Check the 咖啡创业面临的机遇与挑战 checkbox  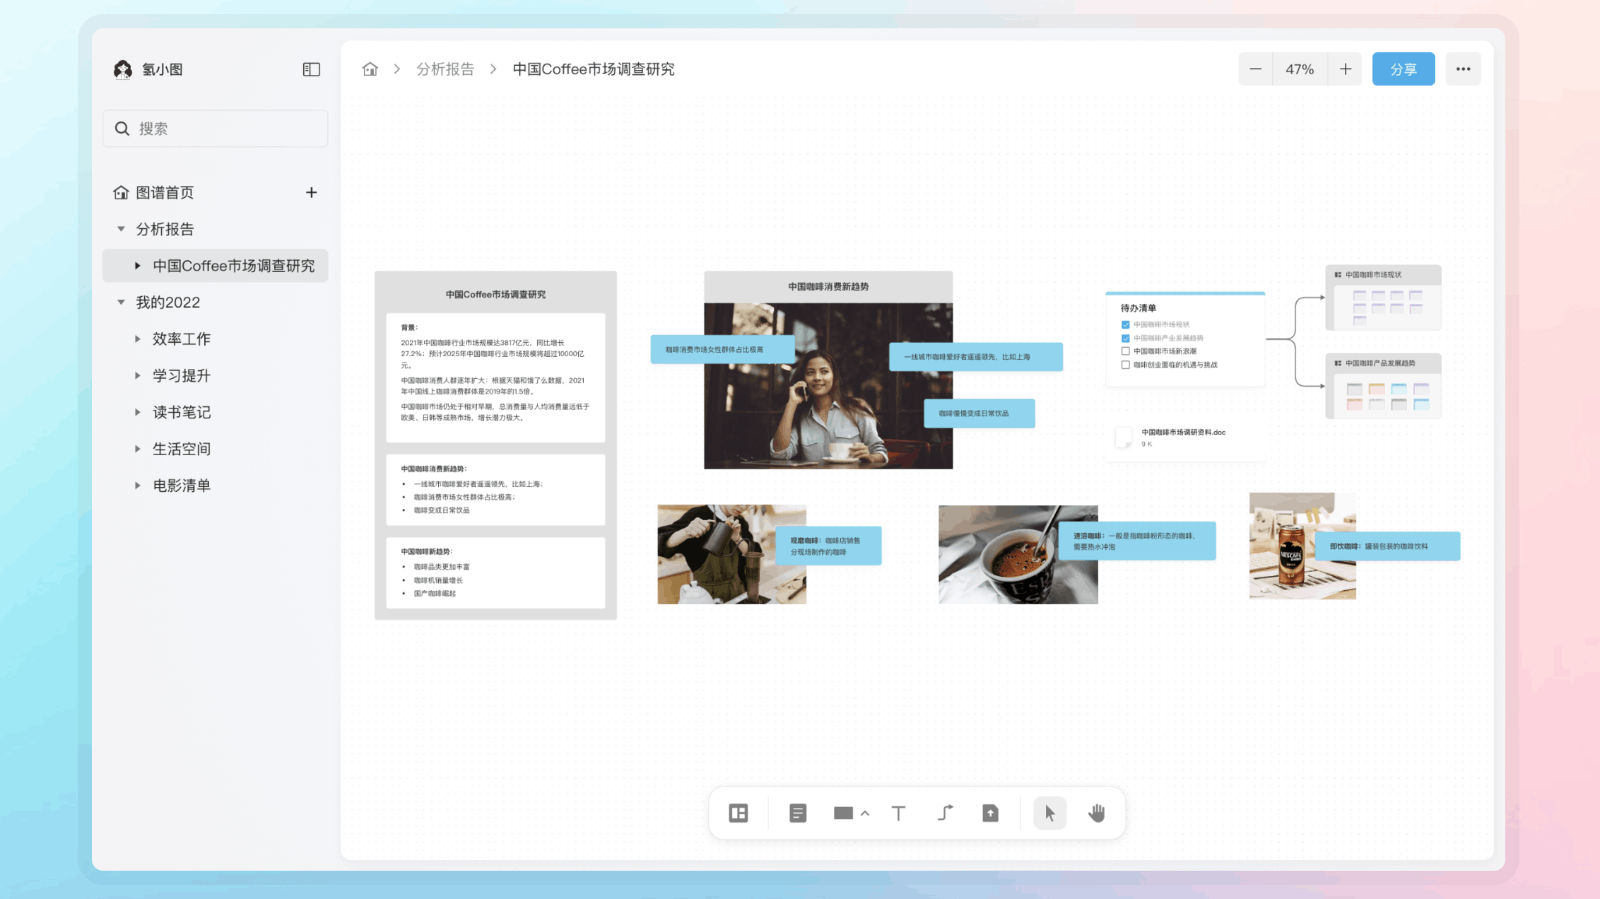point(1125,365)
